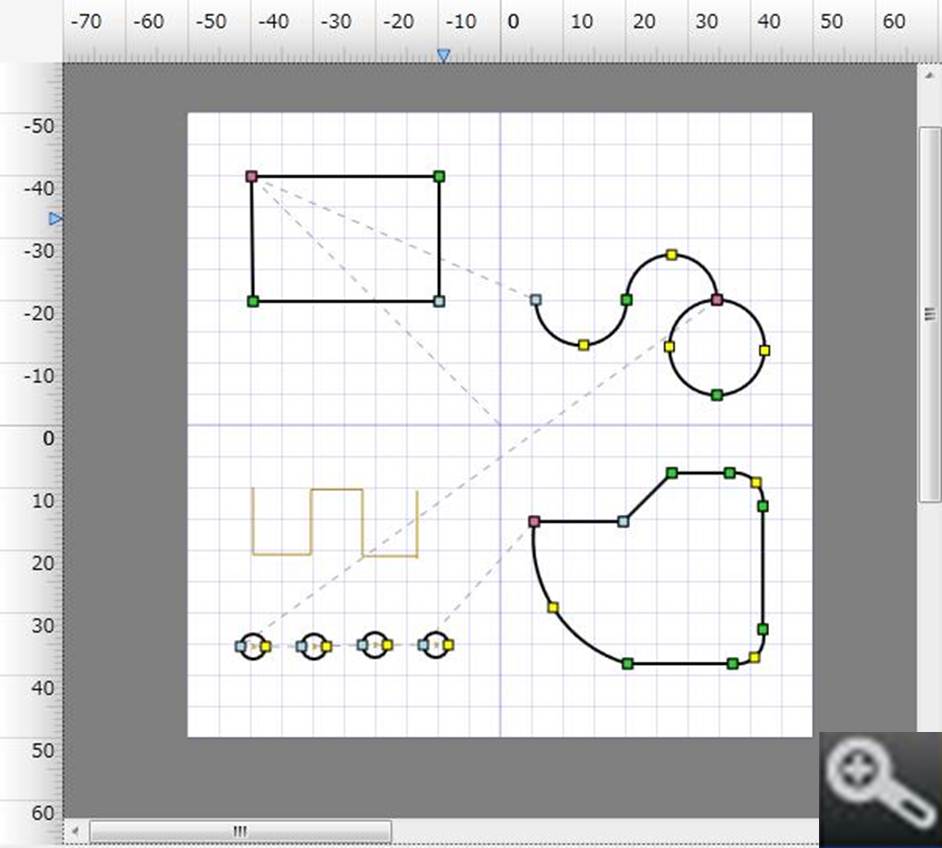Click the zoom-in magnifier icon
The height and width of the screenshot is (848, 942).
879,789
